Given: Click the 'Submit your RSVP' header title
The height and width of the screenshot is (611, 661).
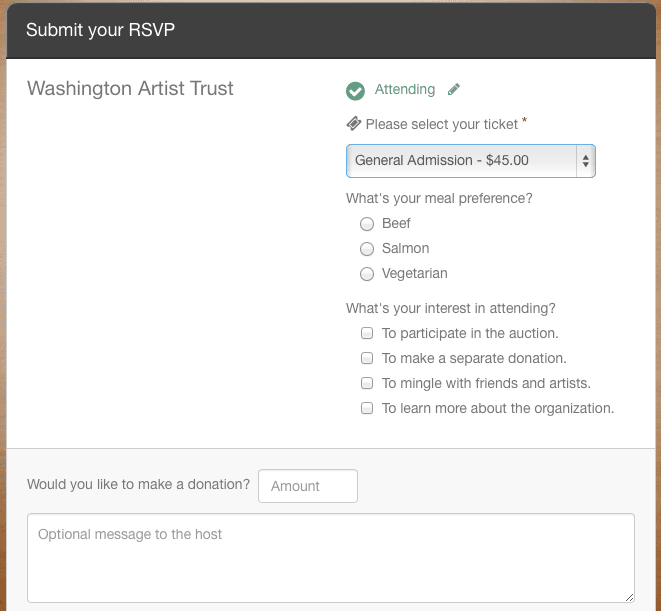Looking at the screenshot, I should [100, 30].
